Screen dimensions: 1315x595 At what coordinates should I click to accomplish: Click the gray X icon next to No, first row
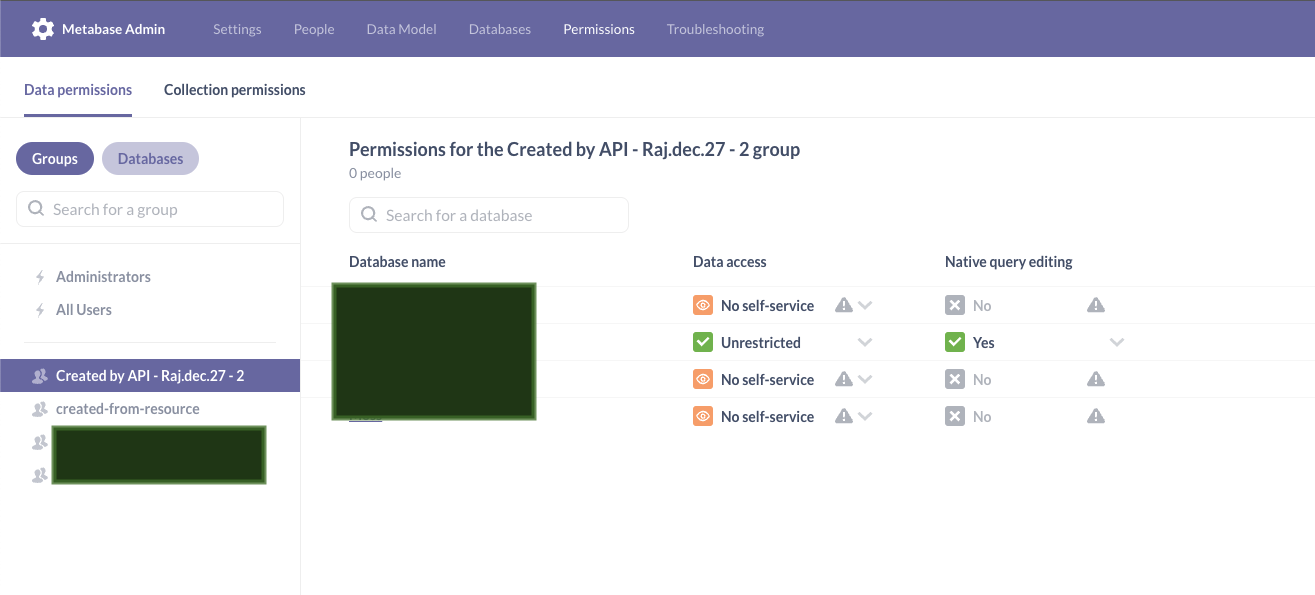[955, 305]
